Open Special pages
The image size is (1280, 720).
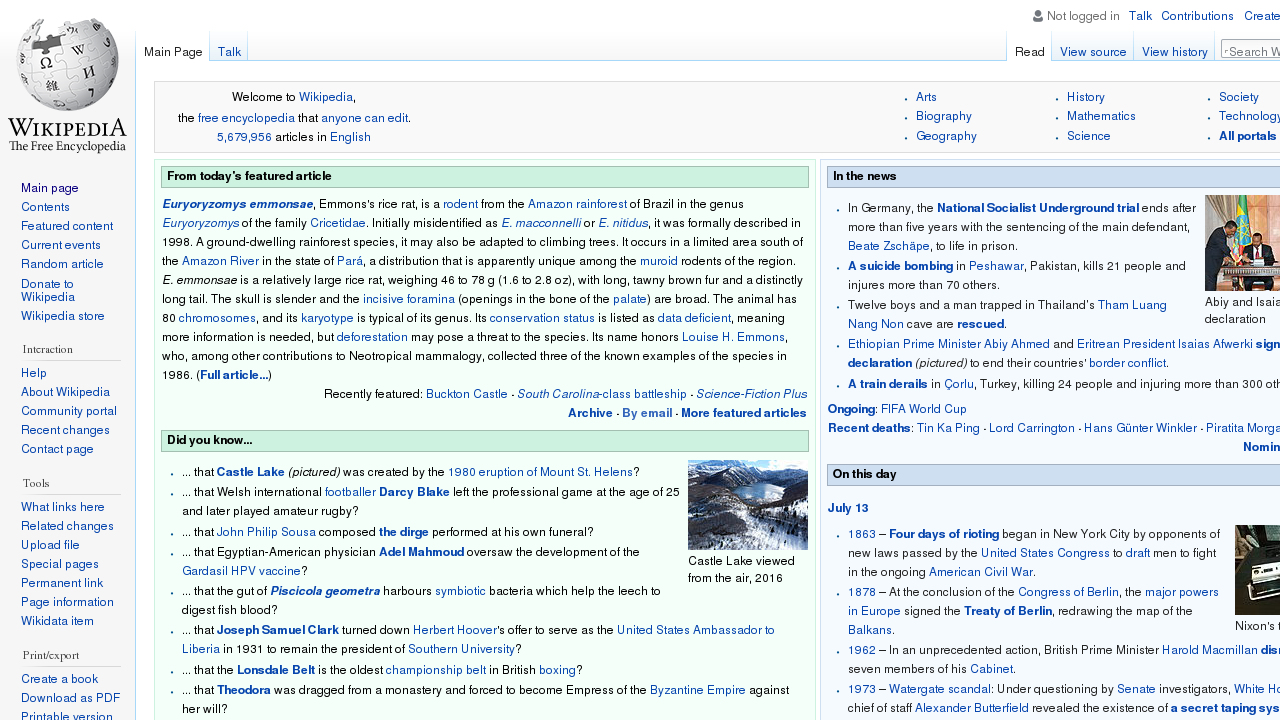[60, 564]
